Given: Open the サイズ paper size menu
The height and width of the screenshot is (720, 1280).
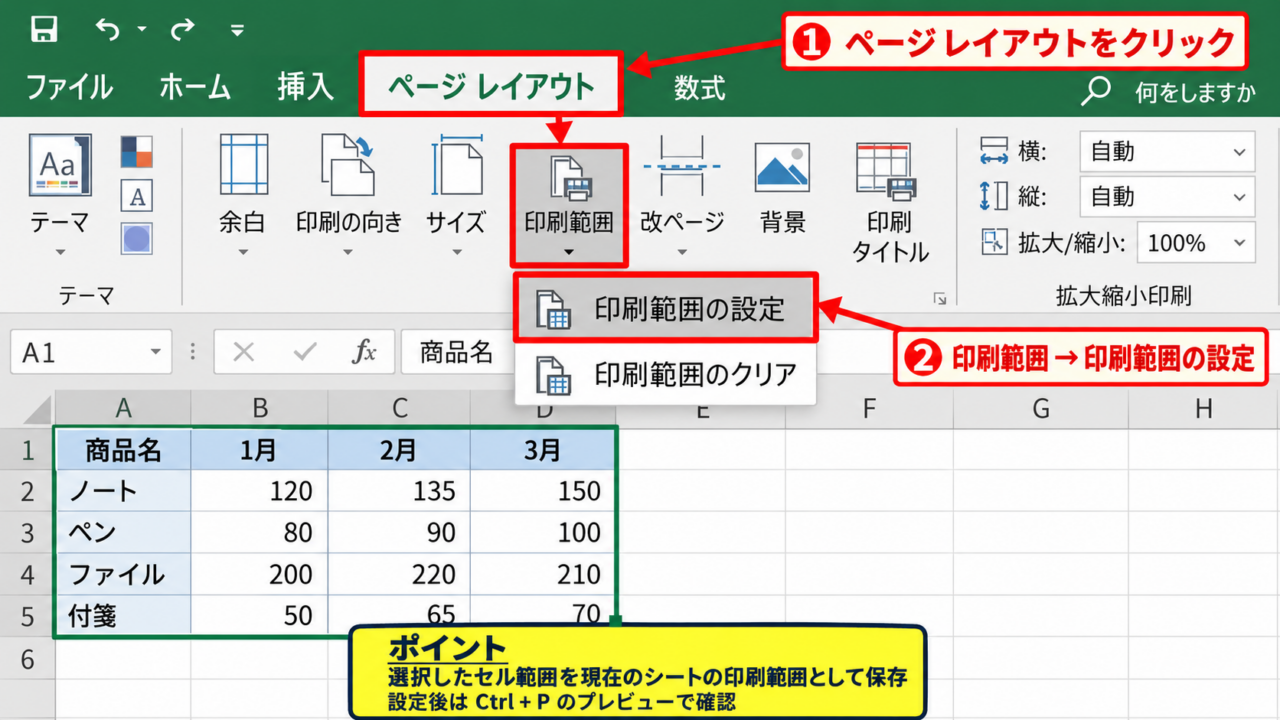Looking at the screenshot, I should tap(455, 195).
